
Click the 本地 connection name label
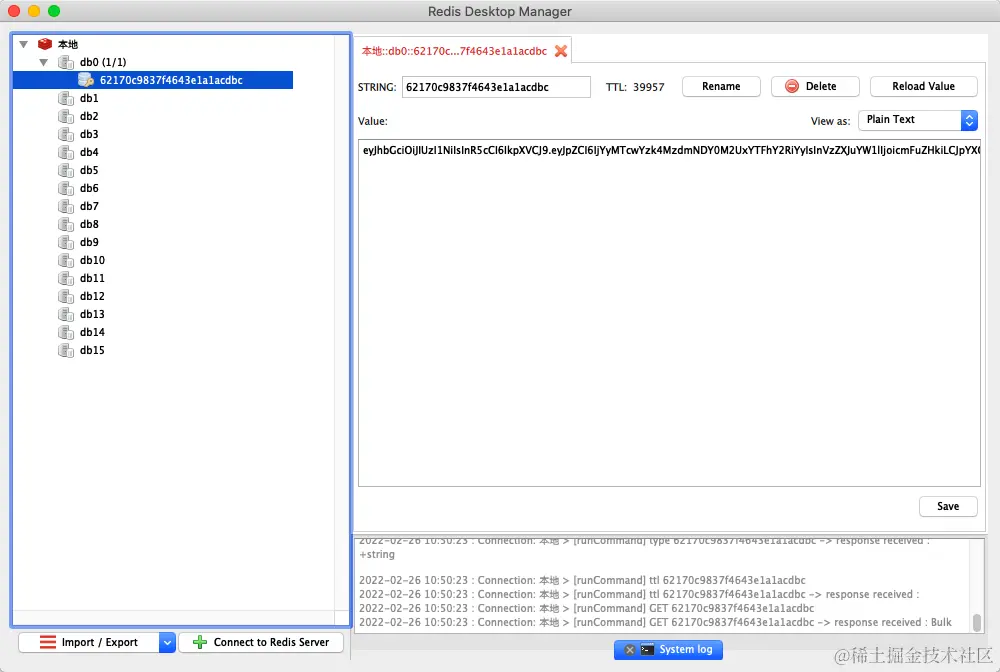pos(68,44)
